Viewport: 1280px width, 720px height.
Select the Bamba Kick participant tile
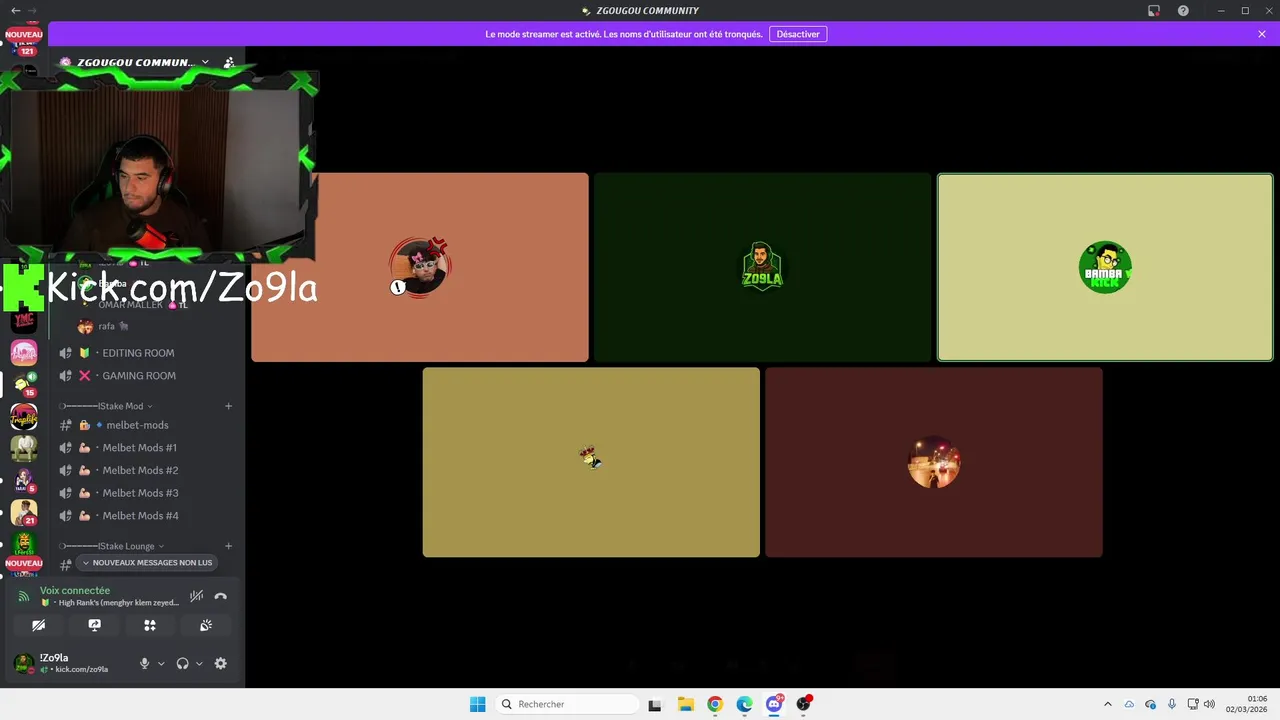(1105, 267)
